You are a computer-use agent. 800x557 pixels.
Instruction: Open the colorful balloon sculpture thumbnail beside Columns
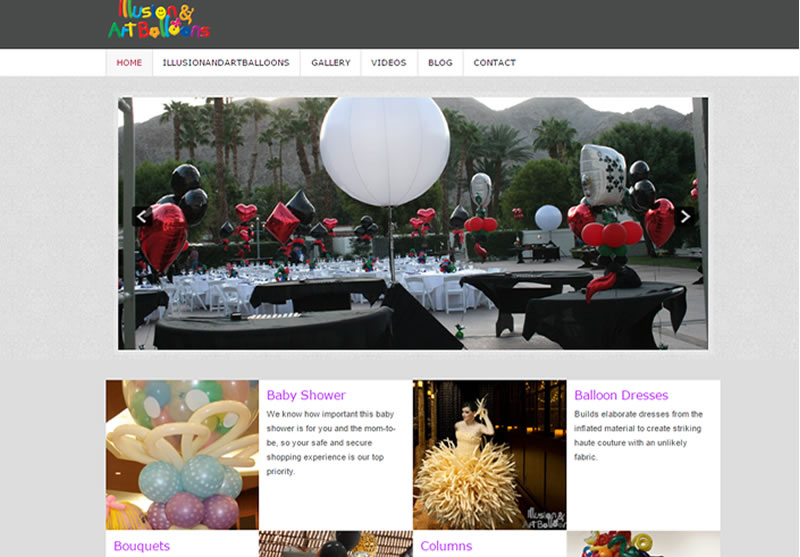(x=643, y=544)
